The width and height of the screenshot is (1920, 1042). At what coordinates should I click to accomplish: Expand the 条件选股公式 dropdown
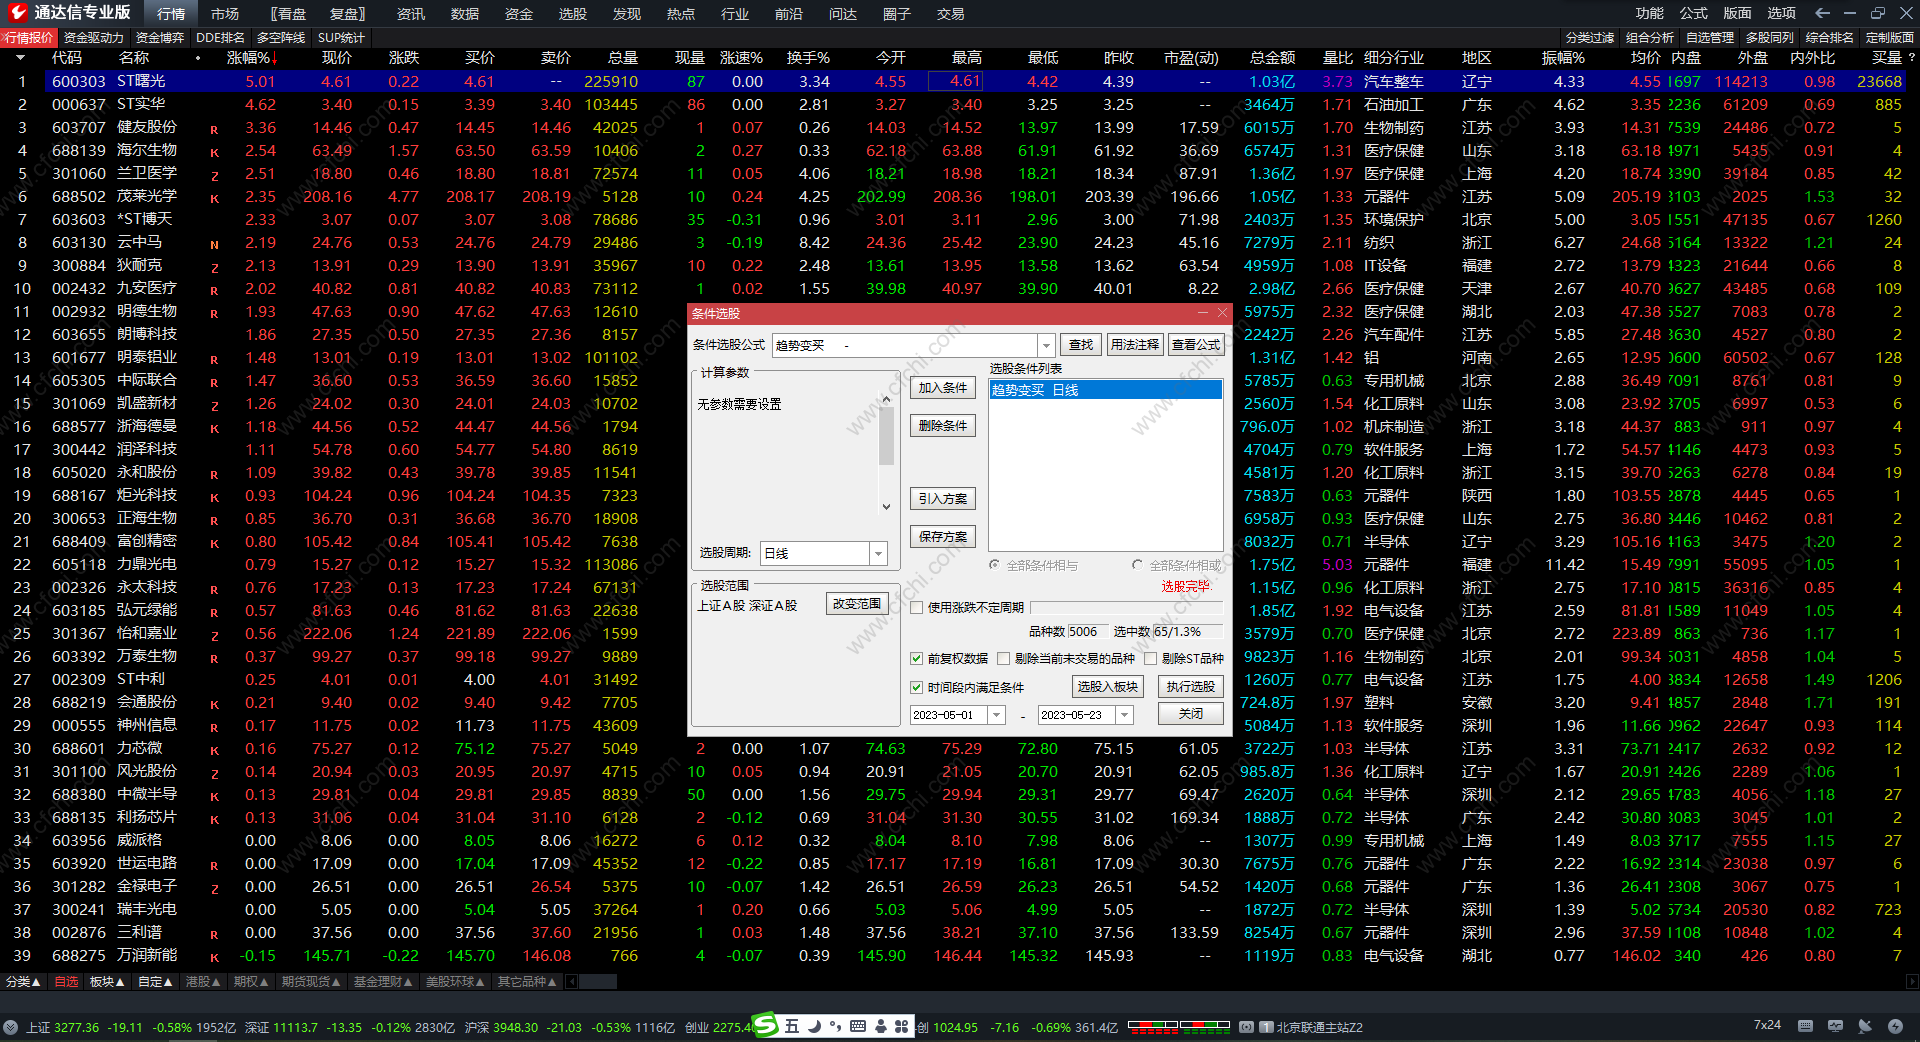click(1046, 345)
